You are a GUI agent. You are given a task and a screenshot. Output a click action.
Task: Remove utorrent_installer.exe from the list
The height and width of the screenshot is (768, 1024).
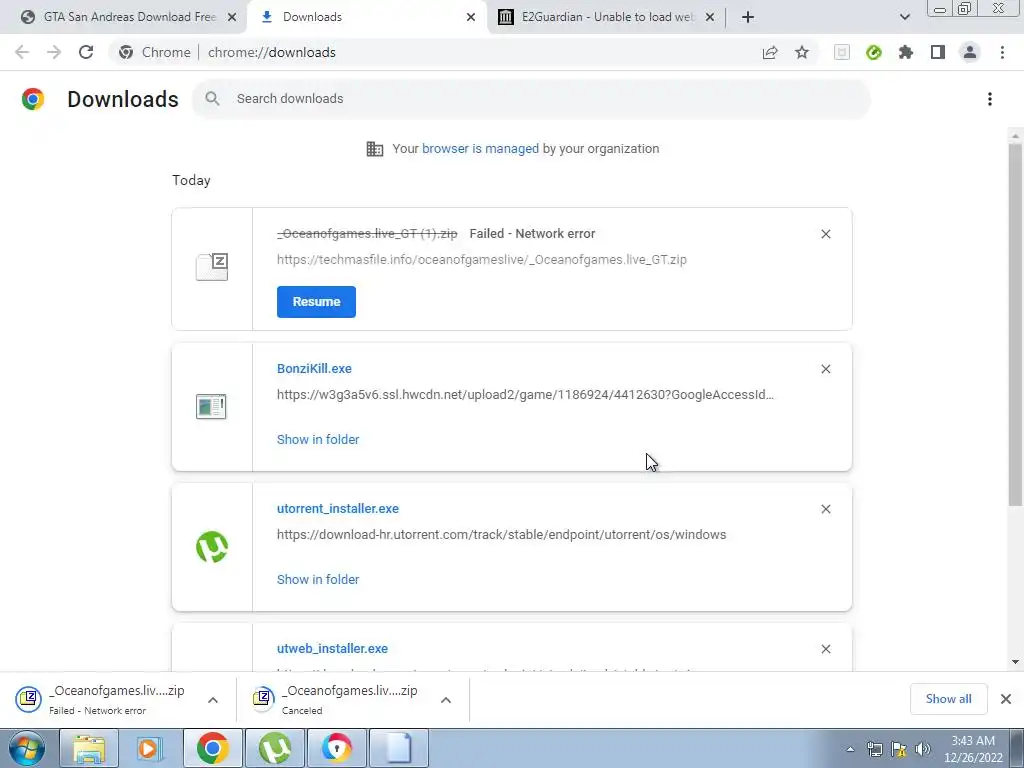825,509
